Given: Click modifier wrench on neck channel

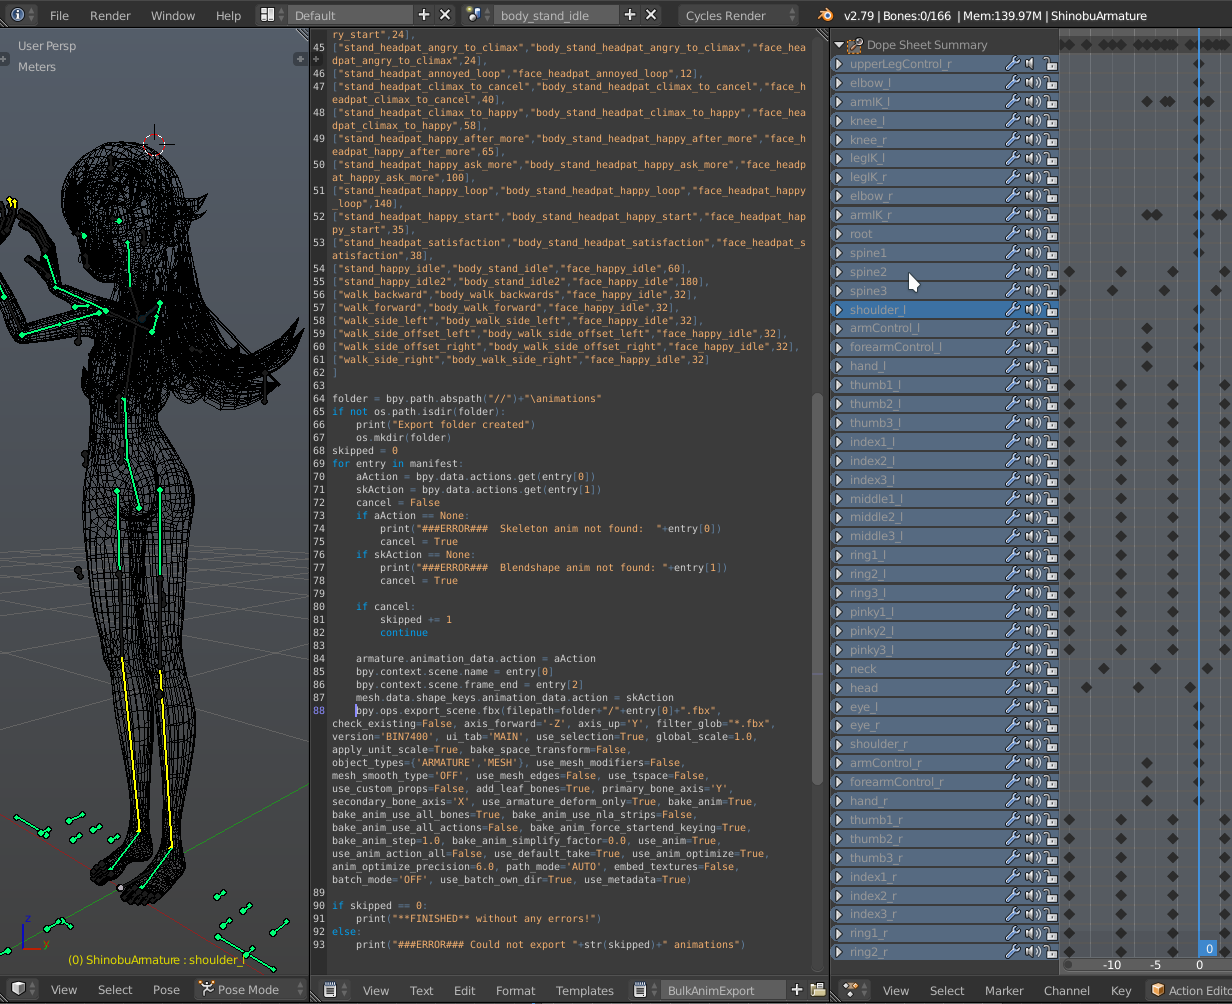Looking at the screenshot, I should pyautogui.click(x=1012, y=669).
